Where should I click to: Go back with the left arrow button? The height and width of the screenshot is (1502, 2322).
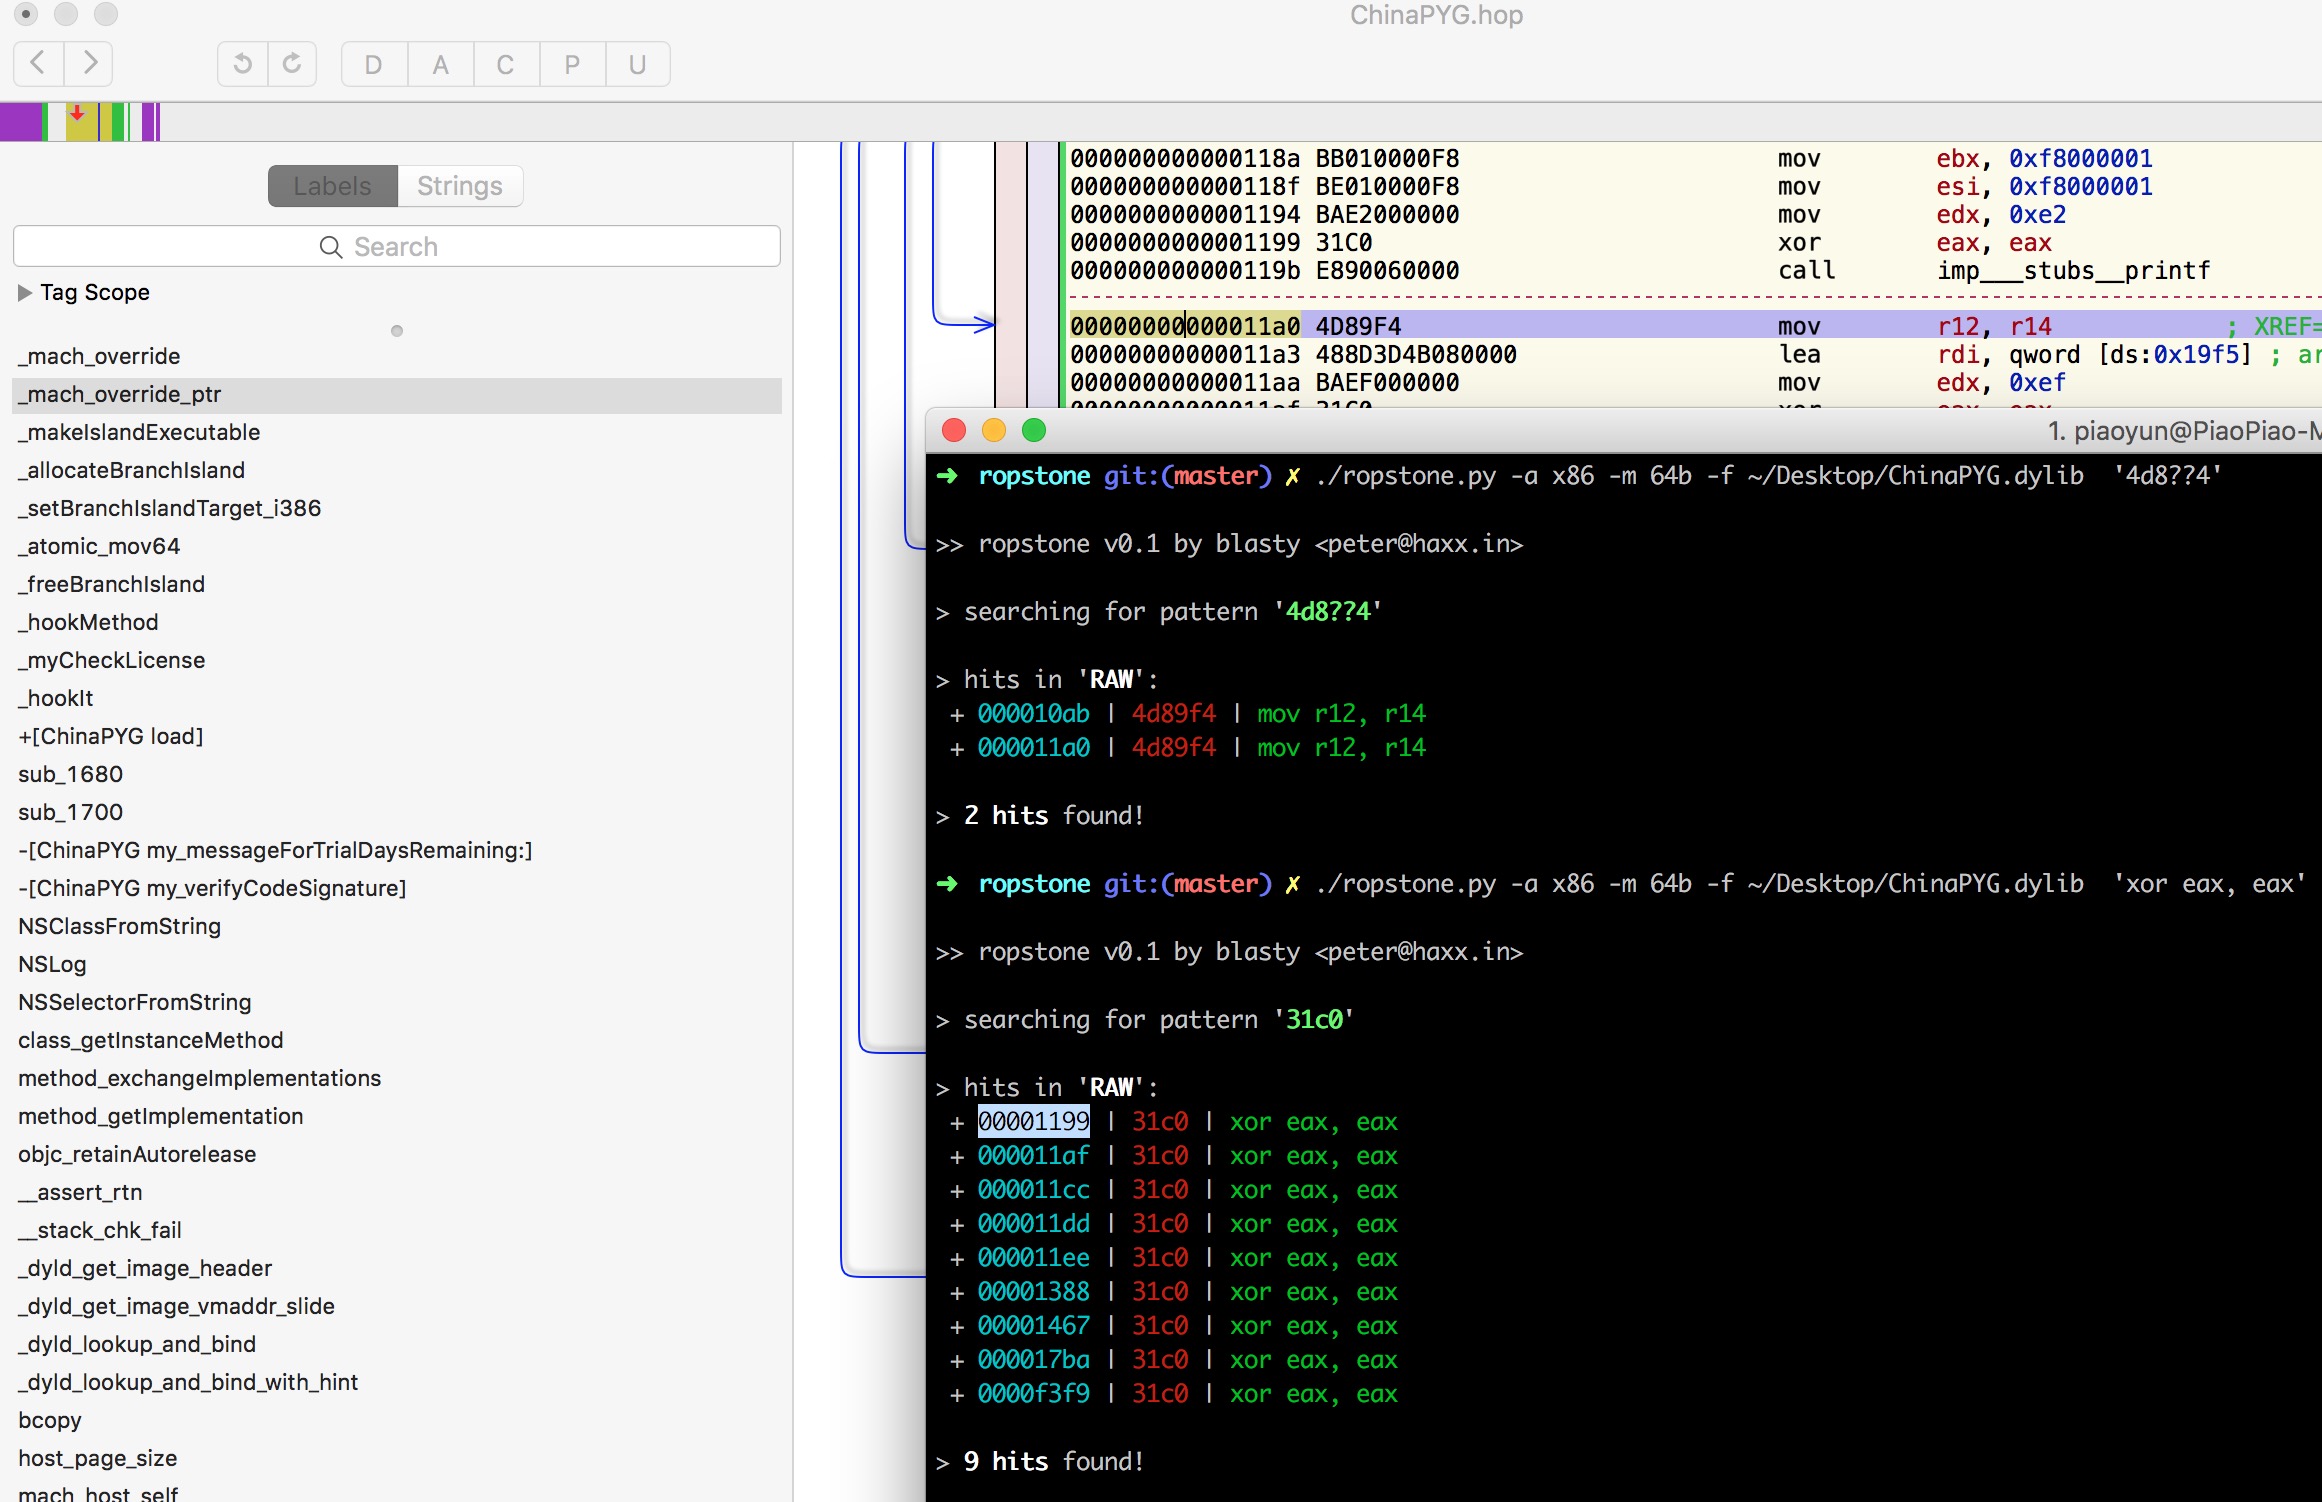39,64
